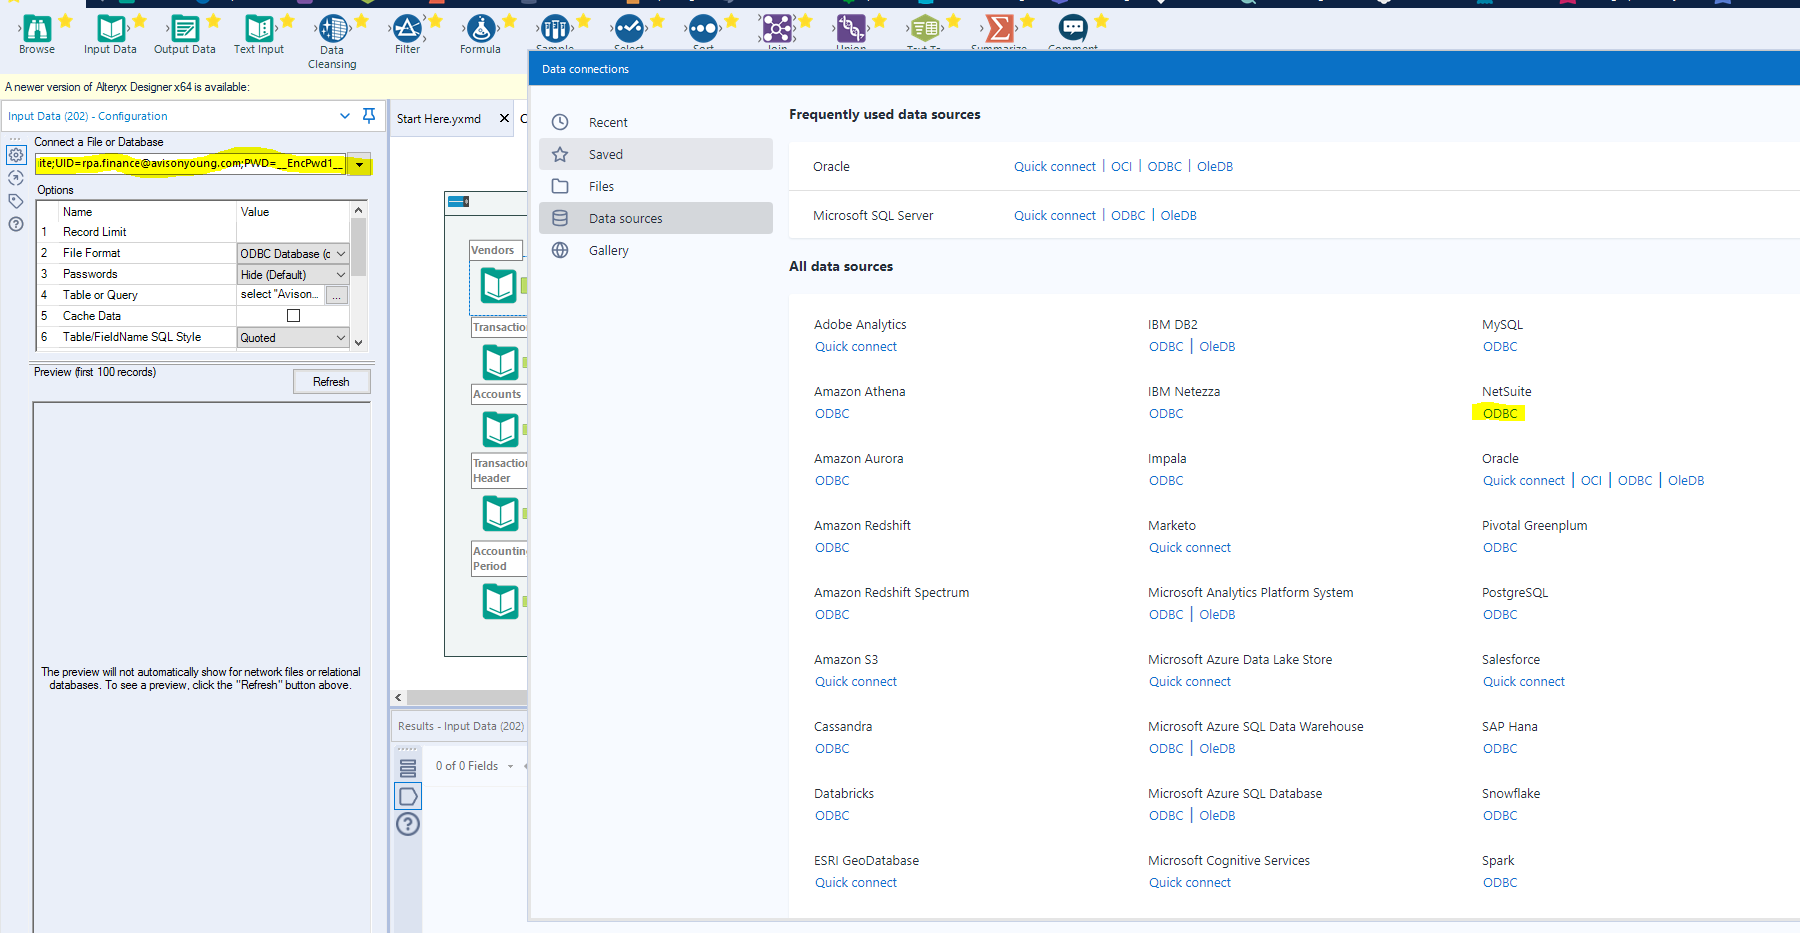Switch to the Start Here.yxmd tab
Viewport: 1800px width, 933px height.
pos(439,119)
